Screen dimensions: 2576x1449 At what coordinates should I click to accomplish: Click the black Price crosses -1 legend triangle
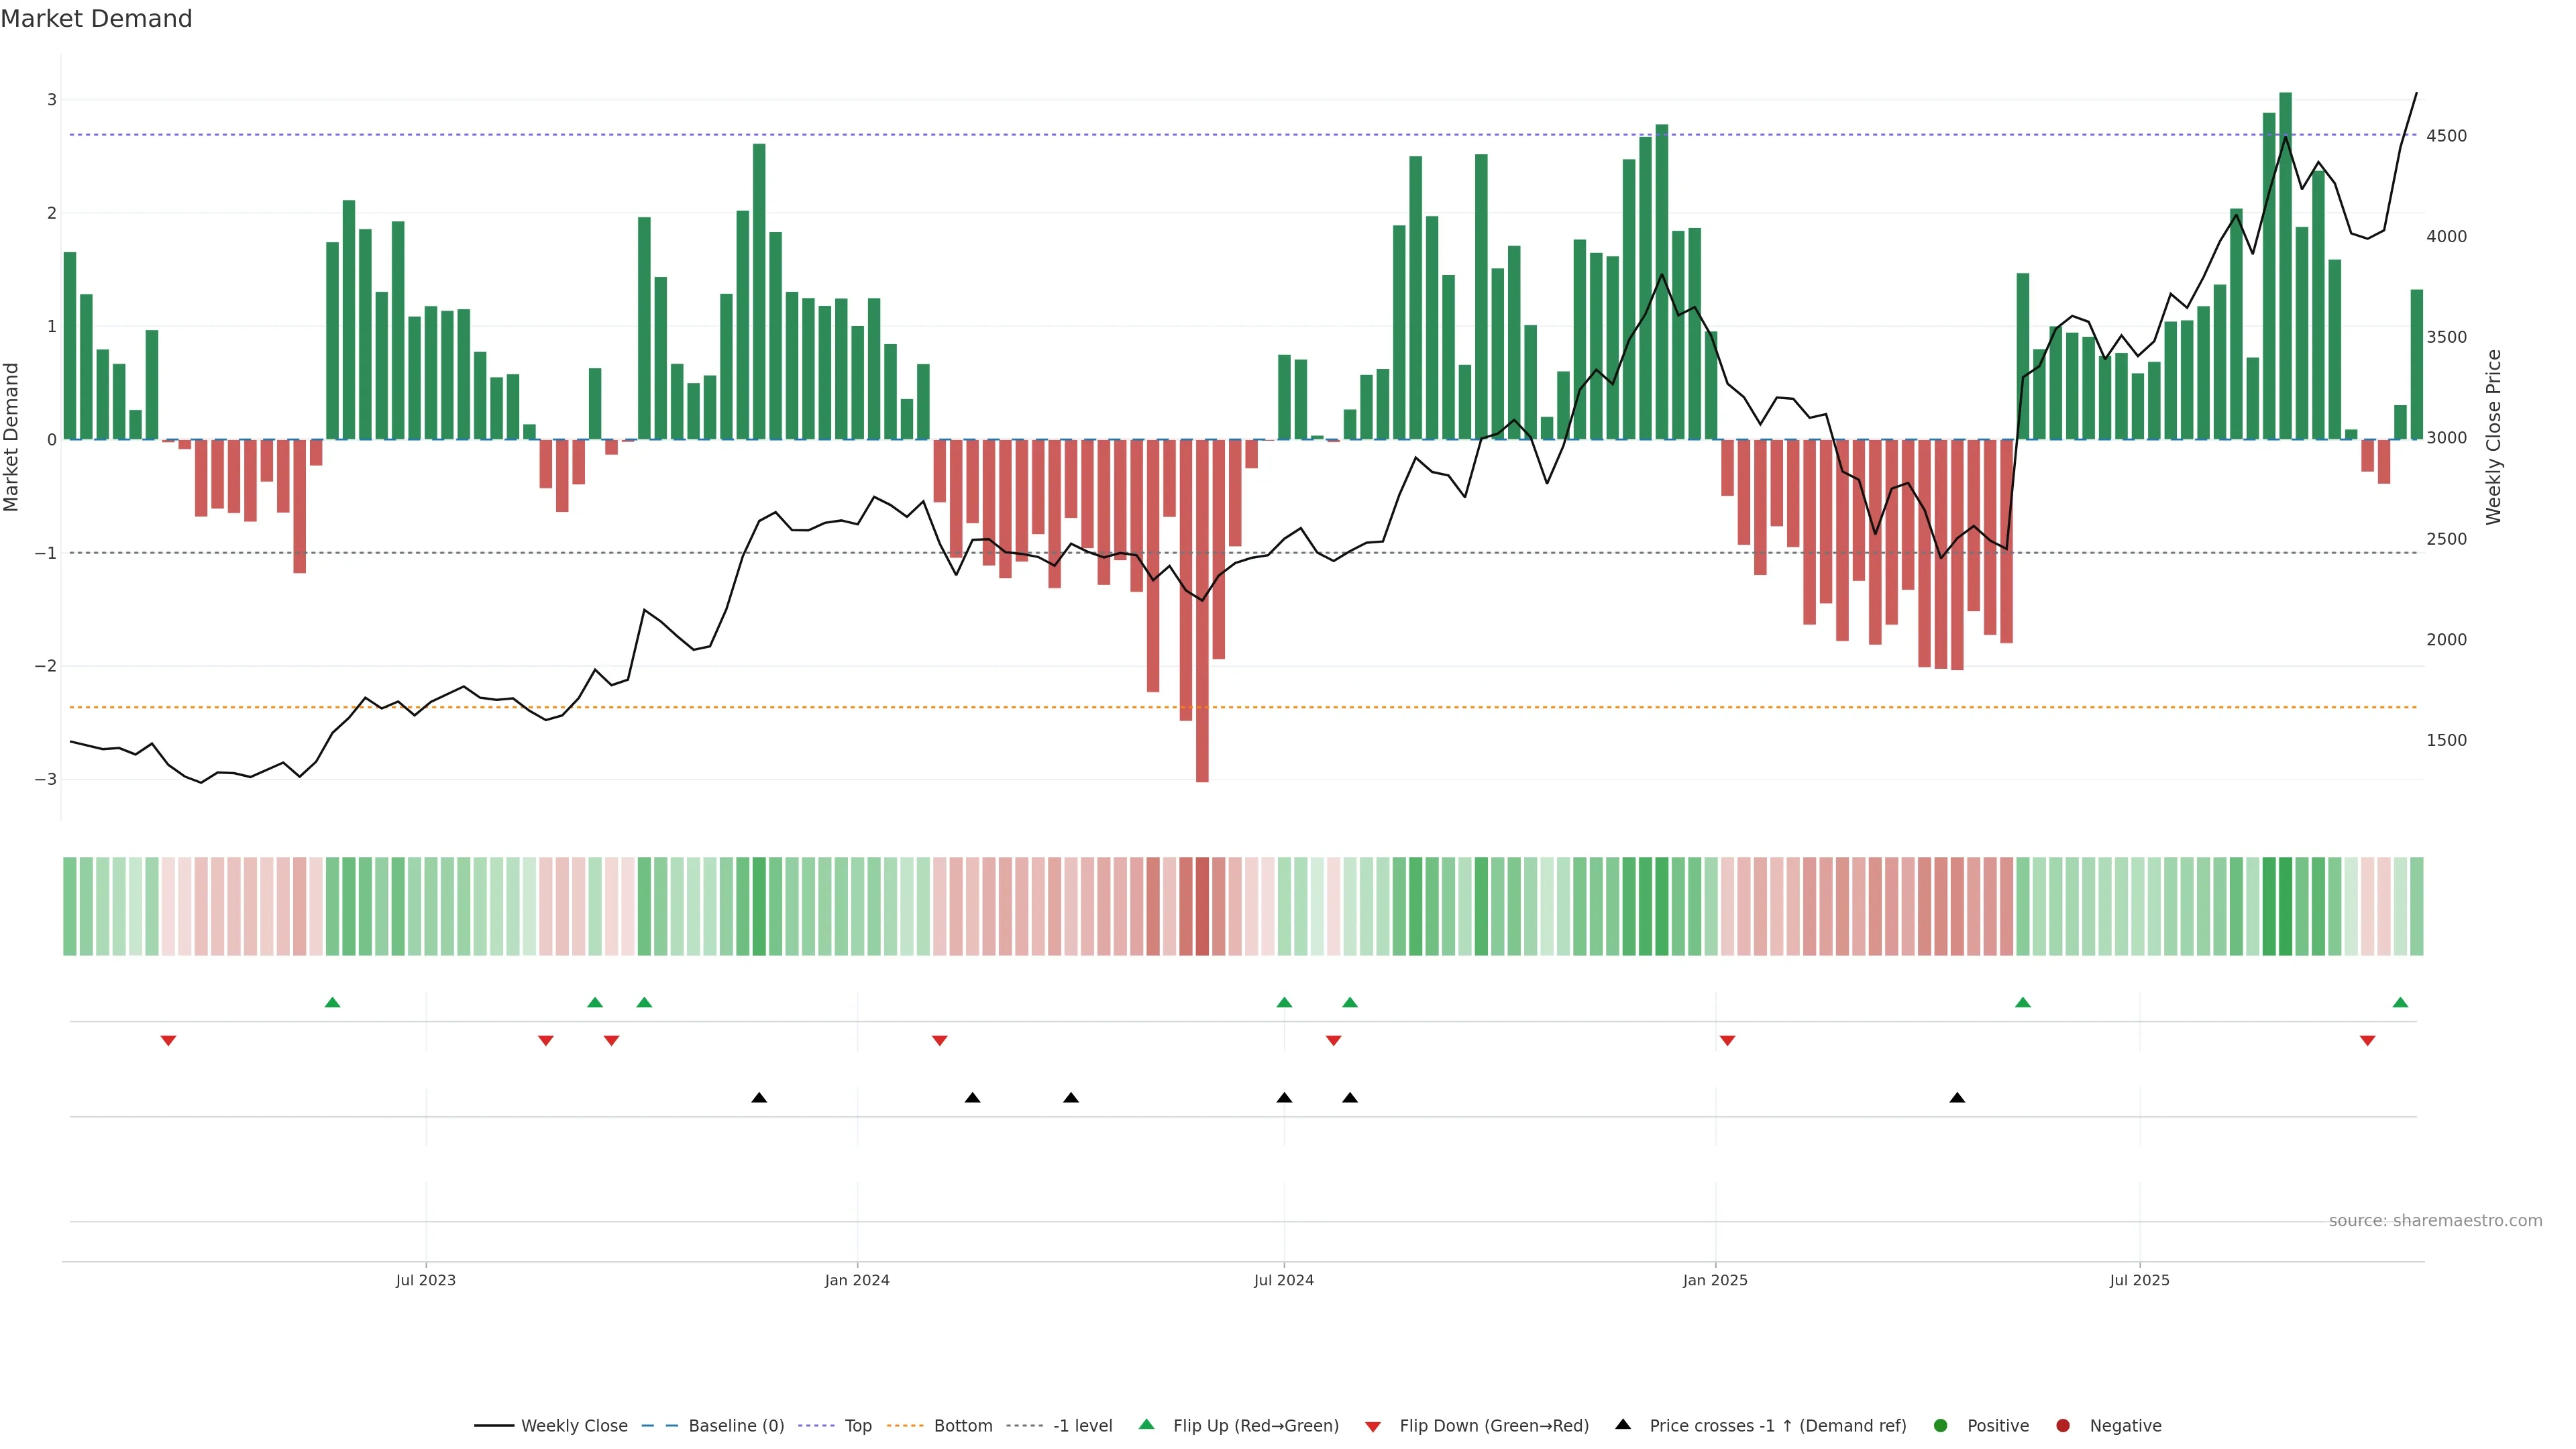pyautogui.click(x=1623, y=1424)
